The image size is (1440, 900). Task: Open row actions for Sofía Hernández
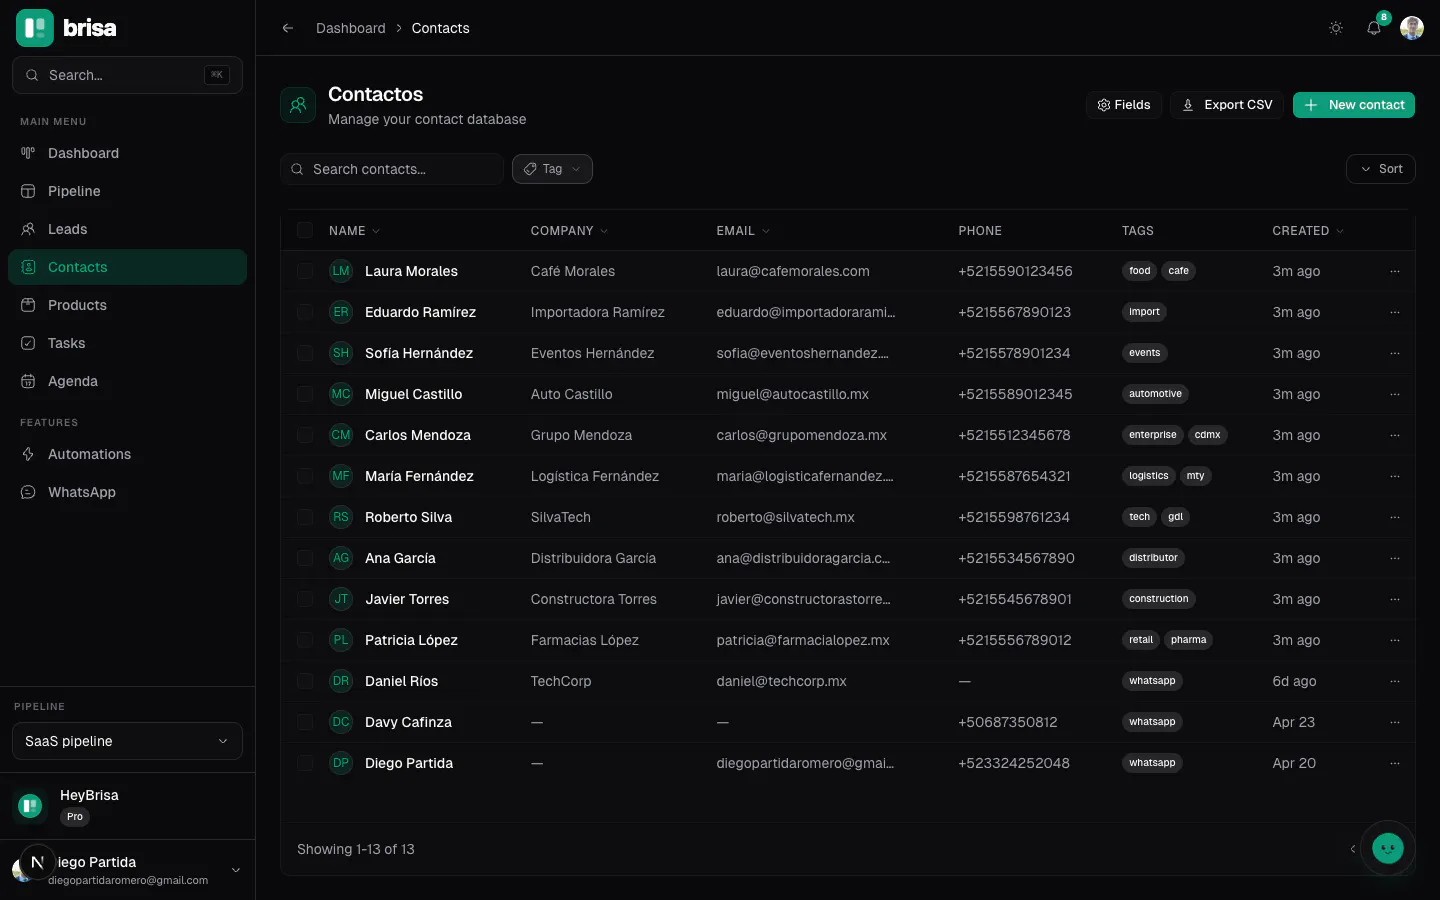(1395, 353)
